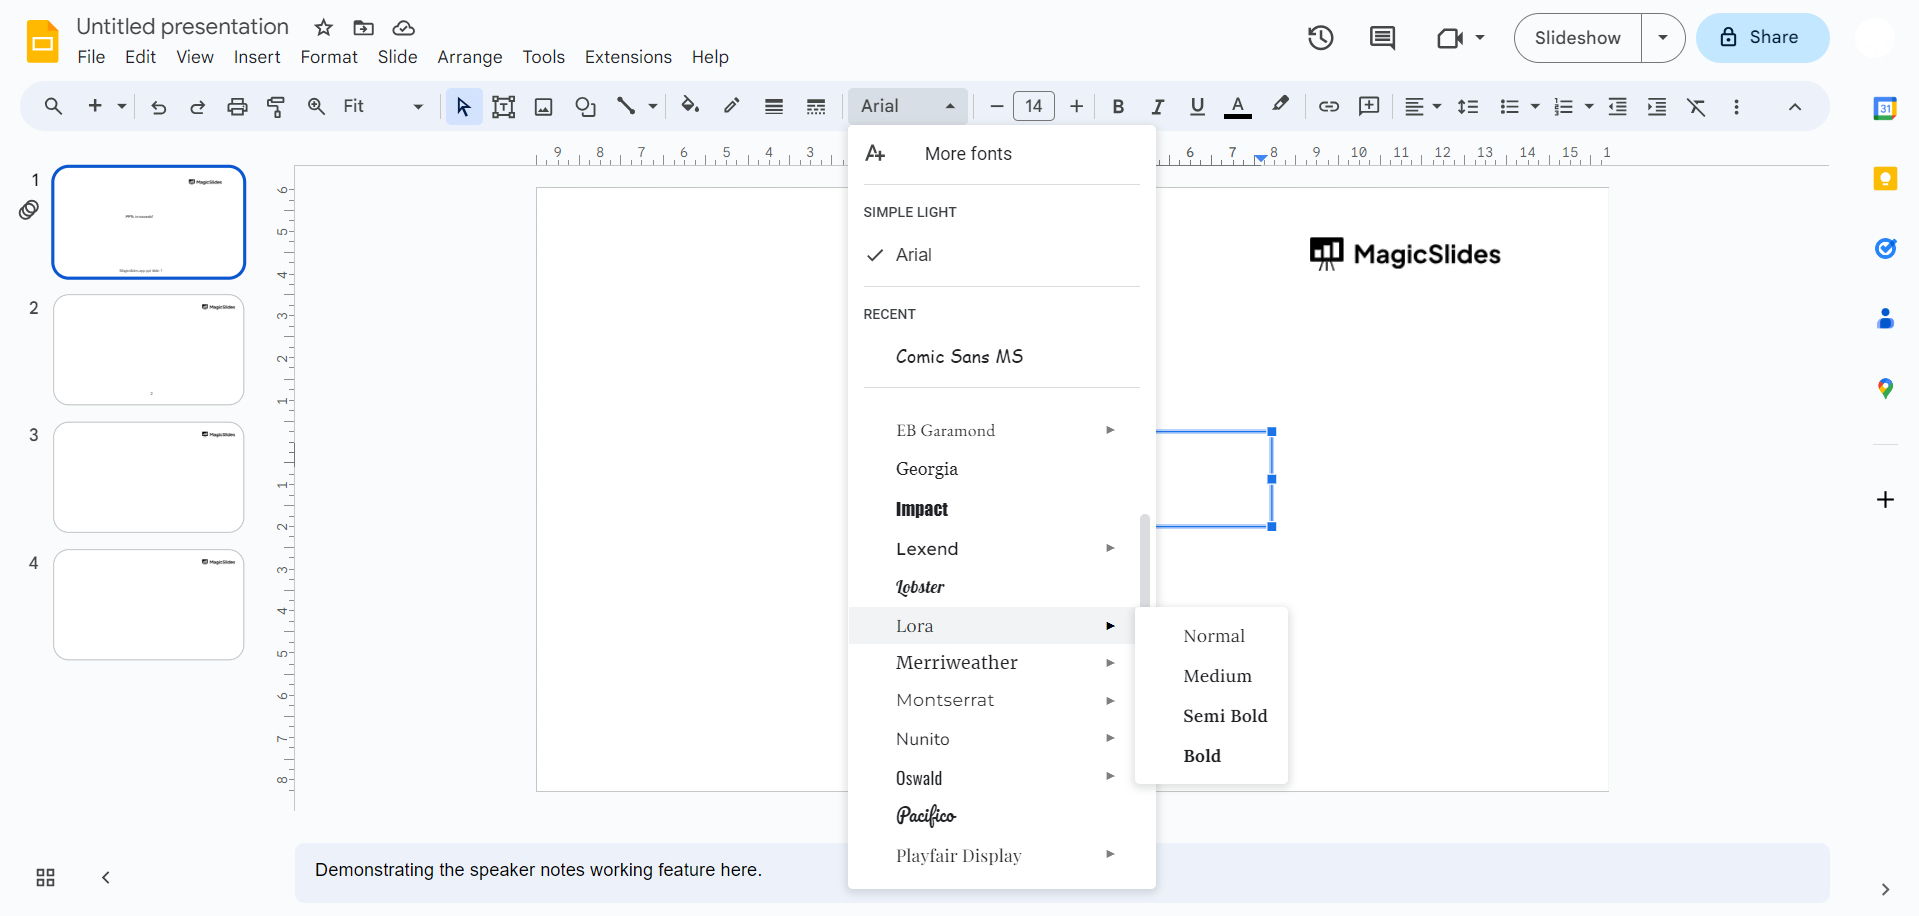Click the fill color bucket icon
1919x916 pixels.
(689, 106)
